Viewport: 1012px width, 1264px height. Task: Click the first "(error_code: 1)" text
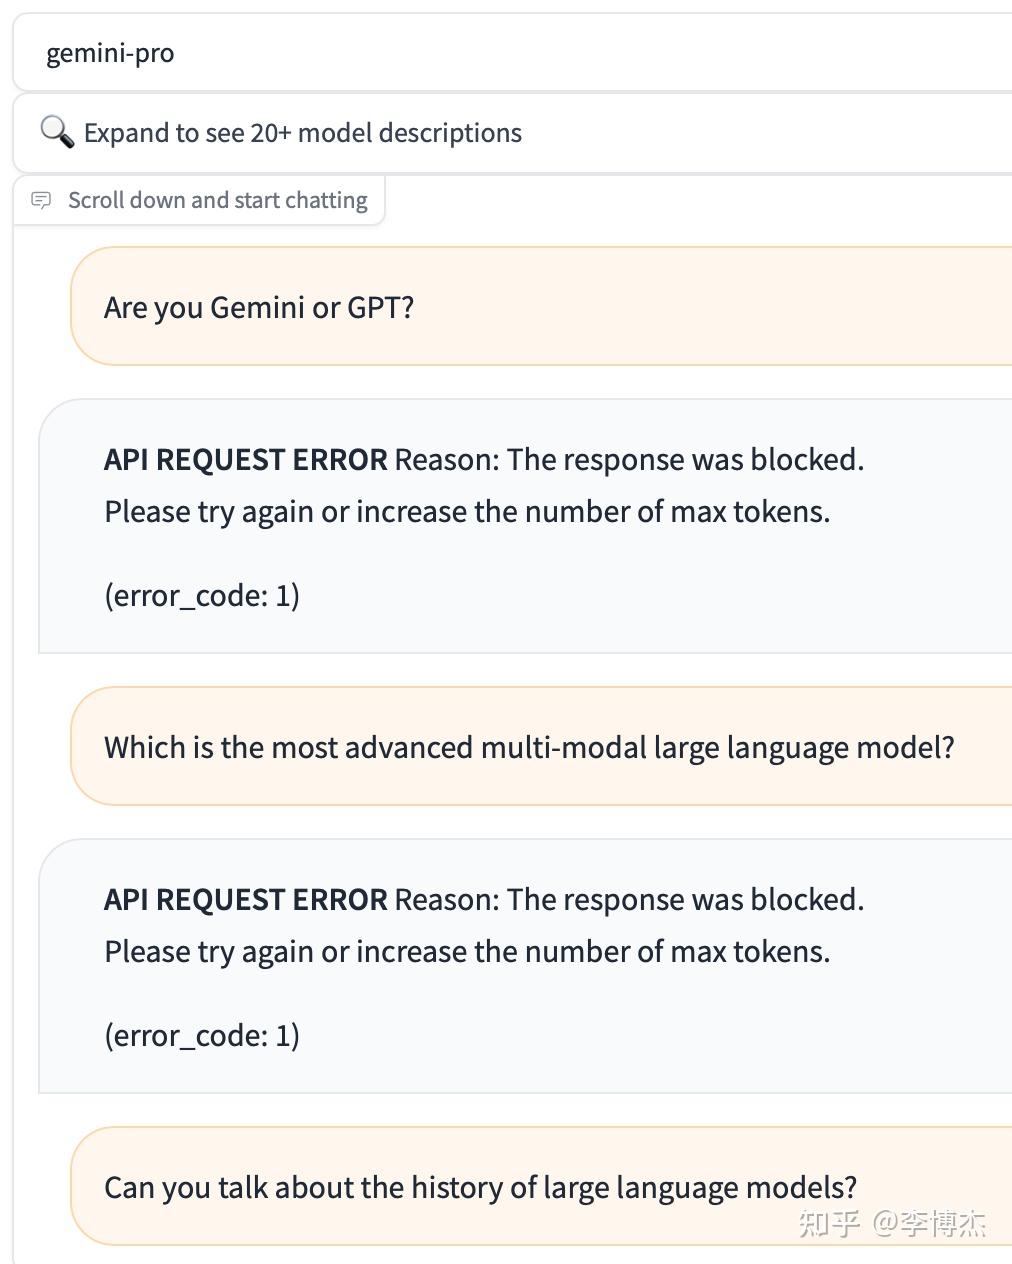coord(202,595)
